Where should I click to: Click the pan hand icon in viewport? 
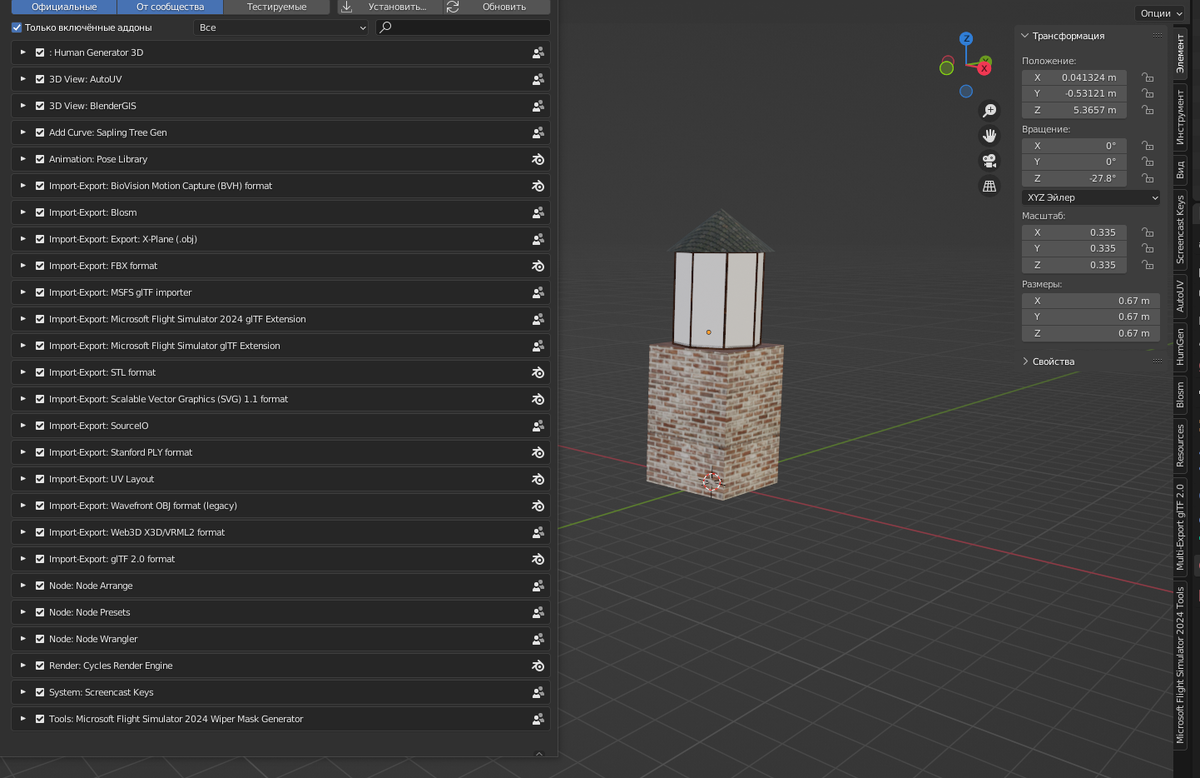989,136
